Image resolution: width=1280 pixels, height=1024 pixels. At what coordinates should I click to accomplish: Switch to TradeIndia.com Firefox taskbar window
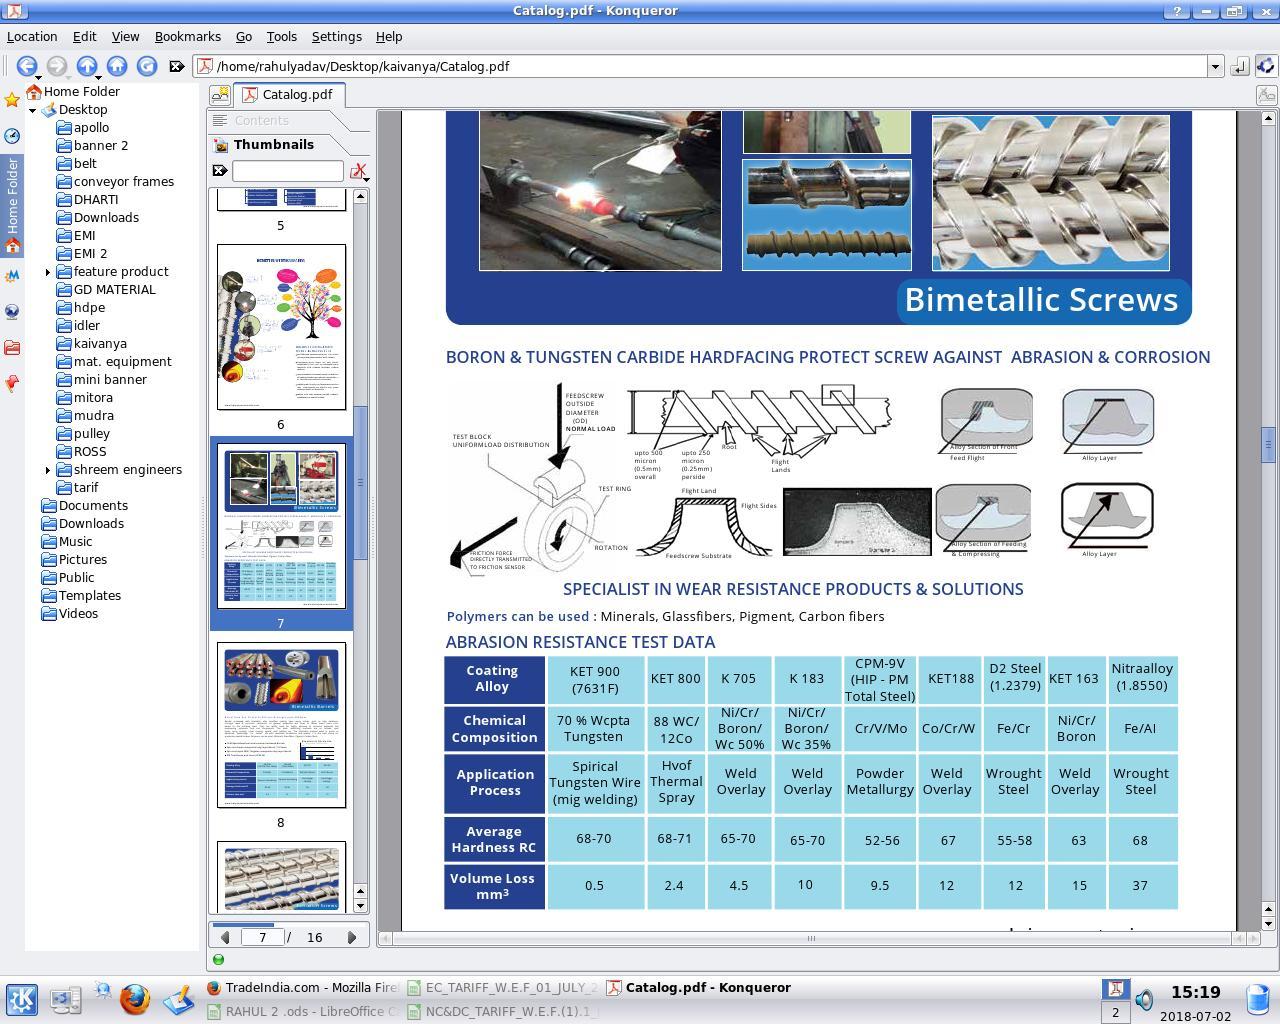click(x=302, y=987)
